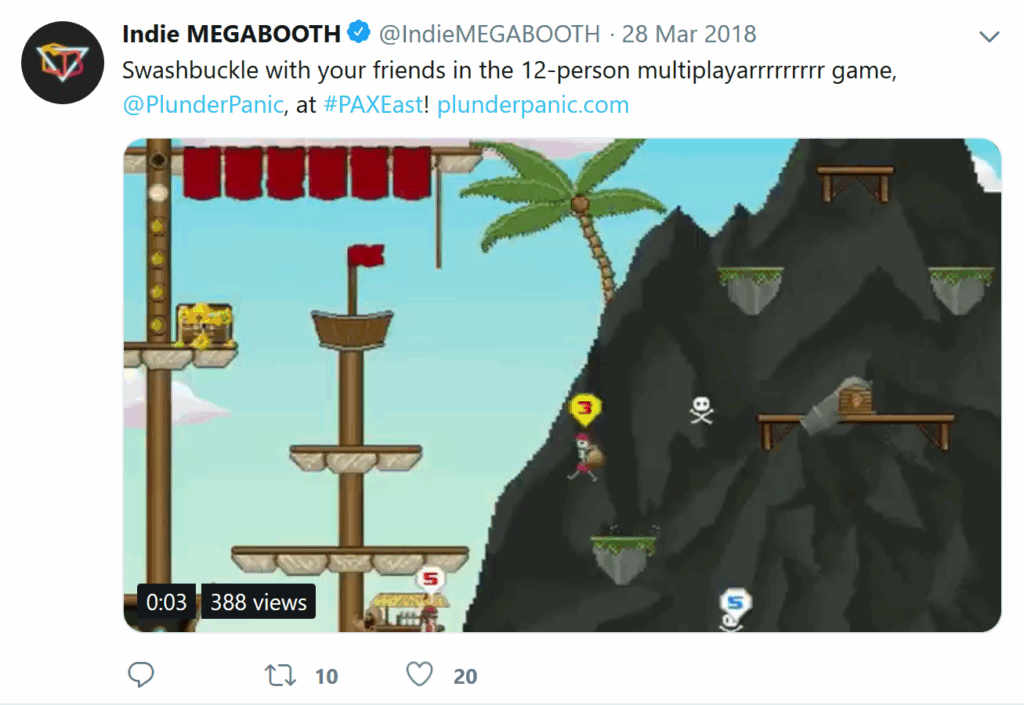This screenshot has width=1024, height=705.
Task: Click the retweet count 10
Action: coord(327,676)
